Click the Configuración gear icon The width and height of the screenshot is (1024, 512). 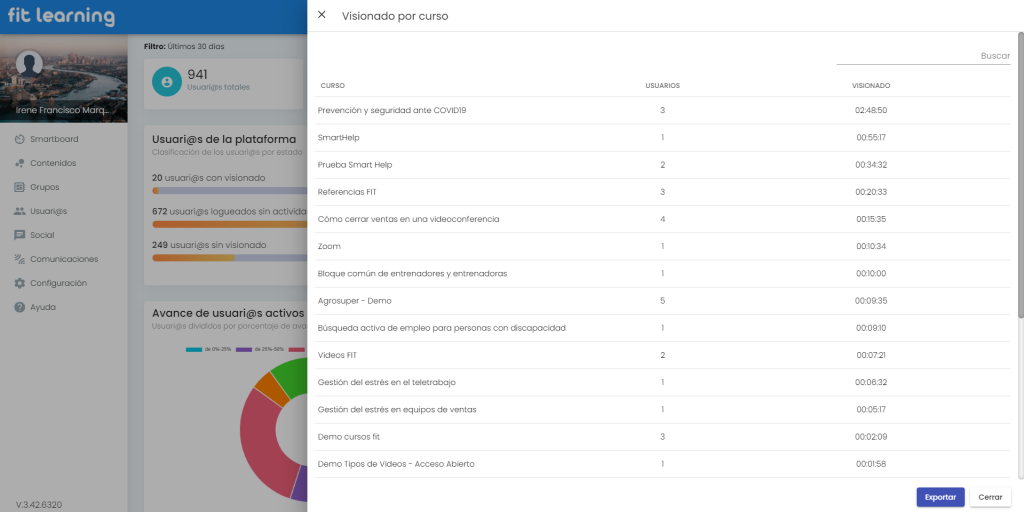point(20,283)
